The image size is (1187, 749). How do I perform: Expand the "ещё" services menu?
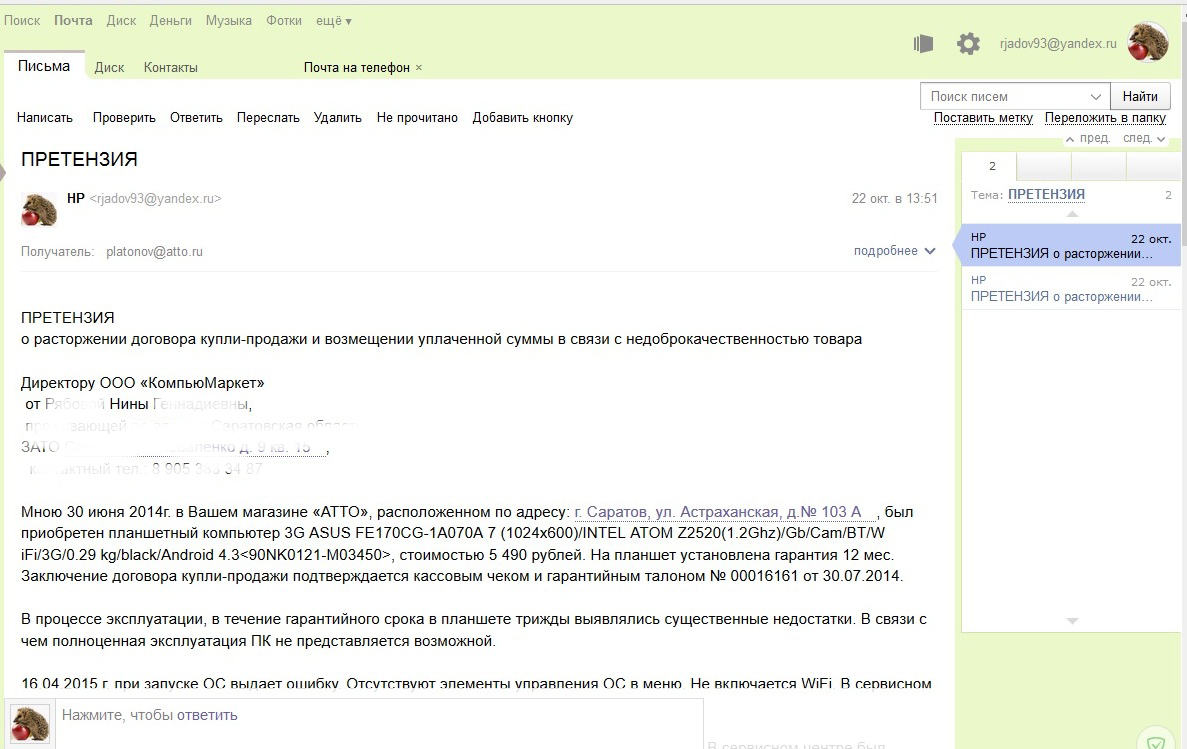click(335, 21)
